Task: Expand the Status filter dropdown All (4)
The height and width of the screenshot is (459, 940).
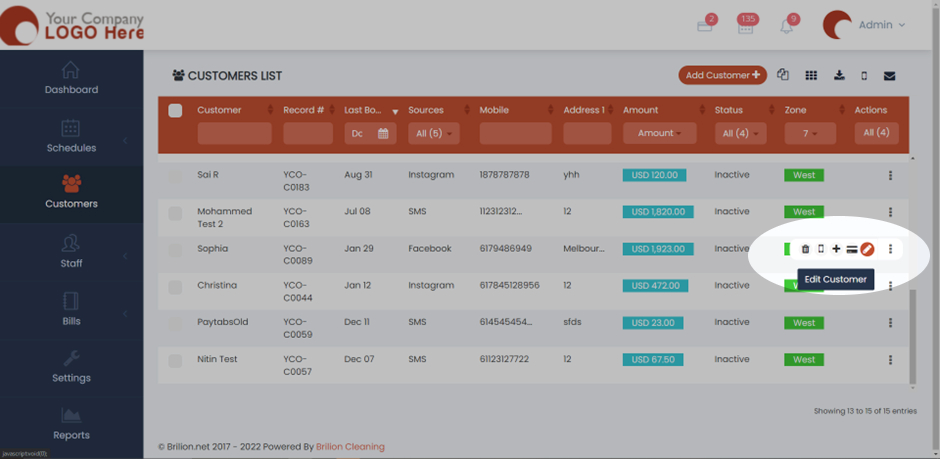Action: (x=741, y=133)
